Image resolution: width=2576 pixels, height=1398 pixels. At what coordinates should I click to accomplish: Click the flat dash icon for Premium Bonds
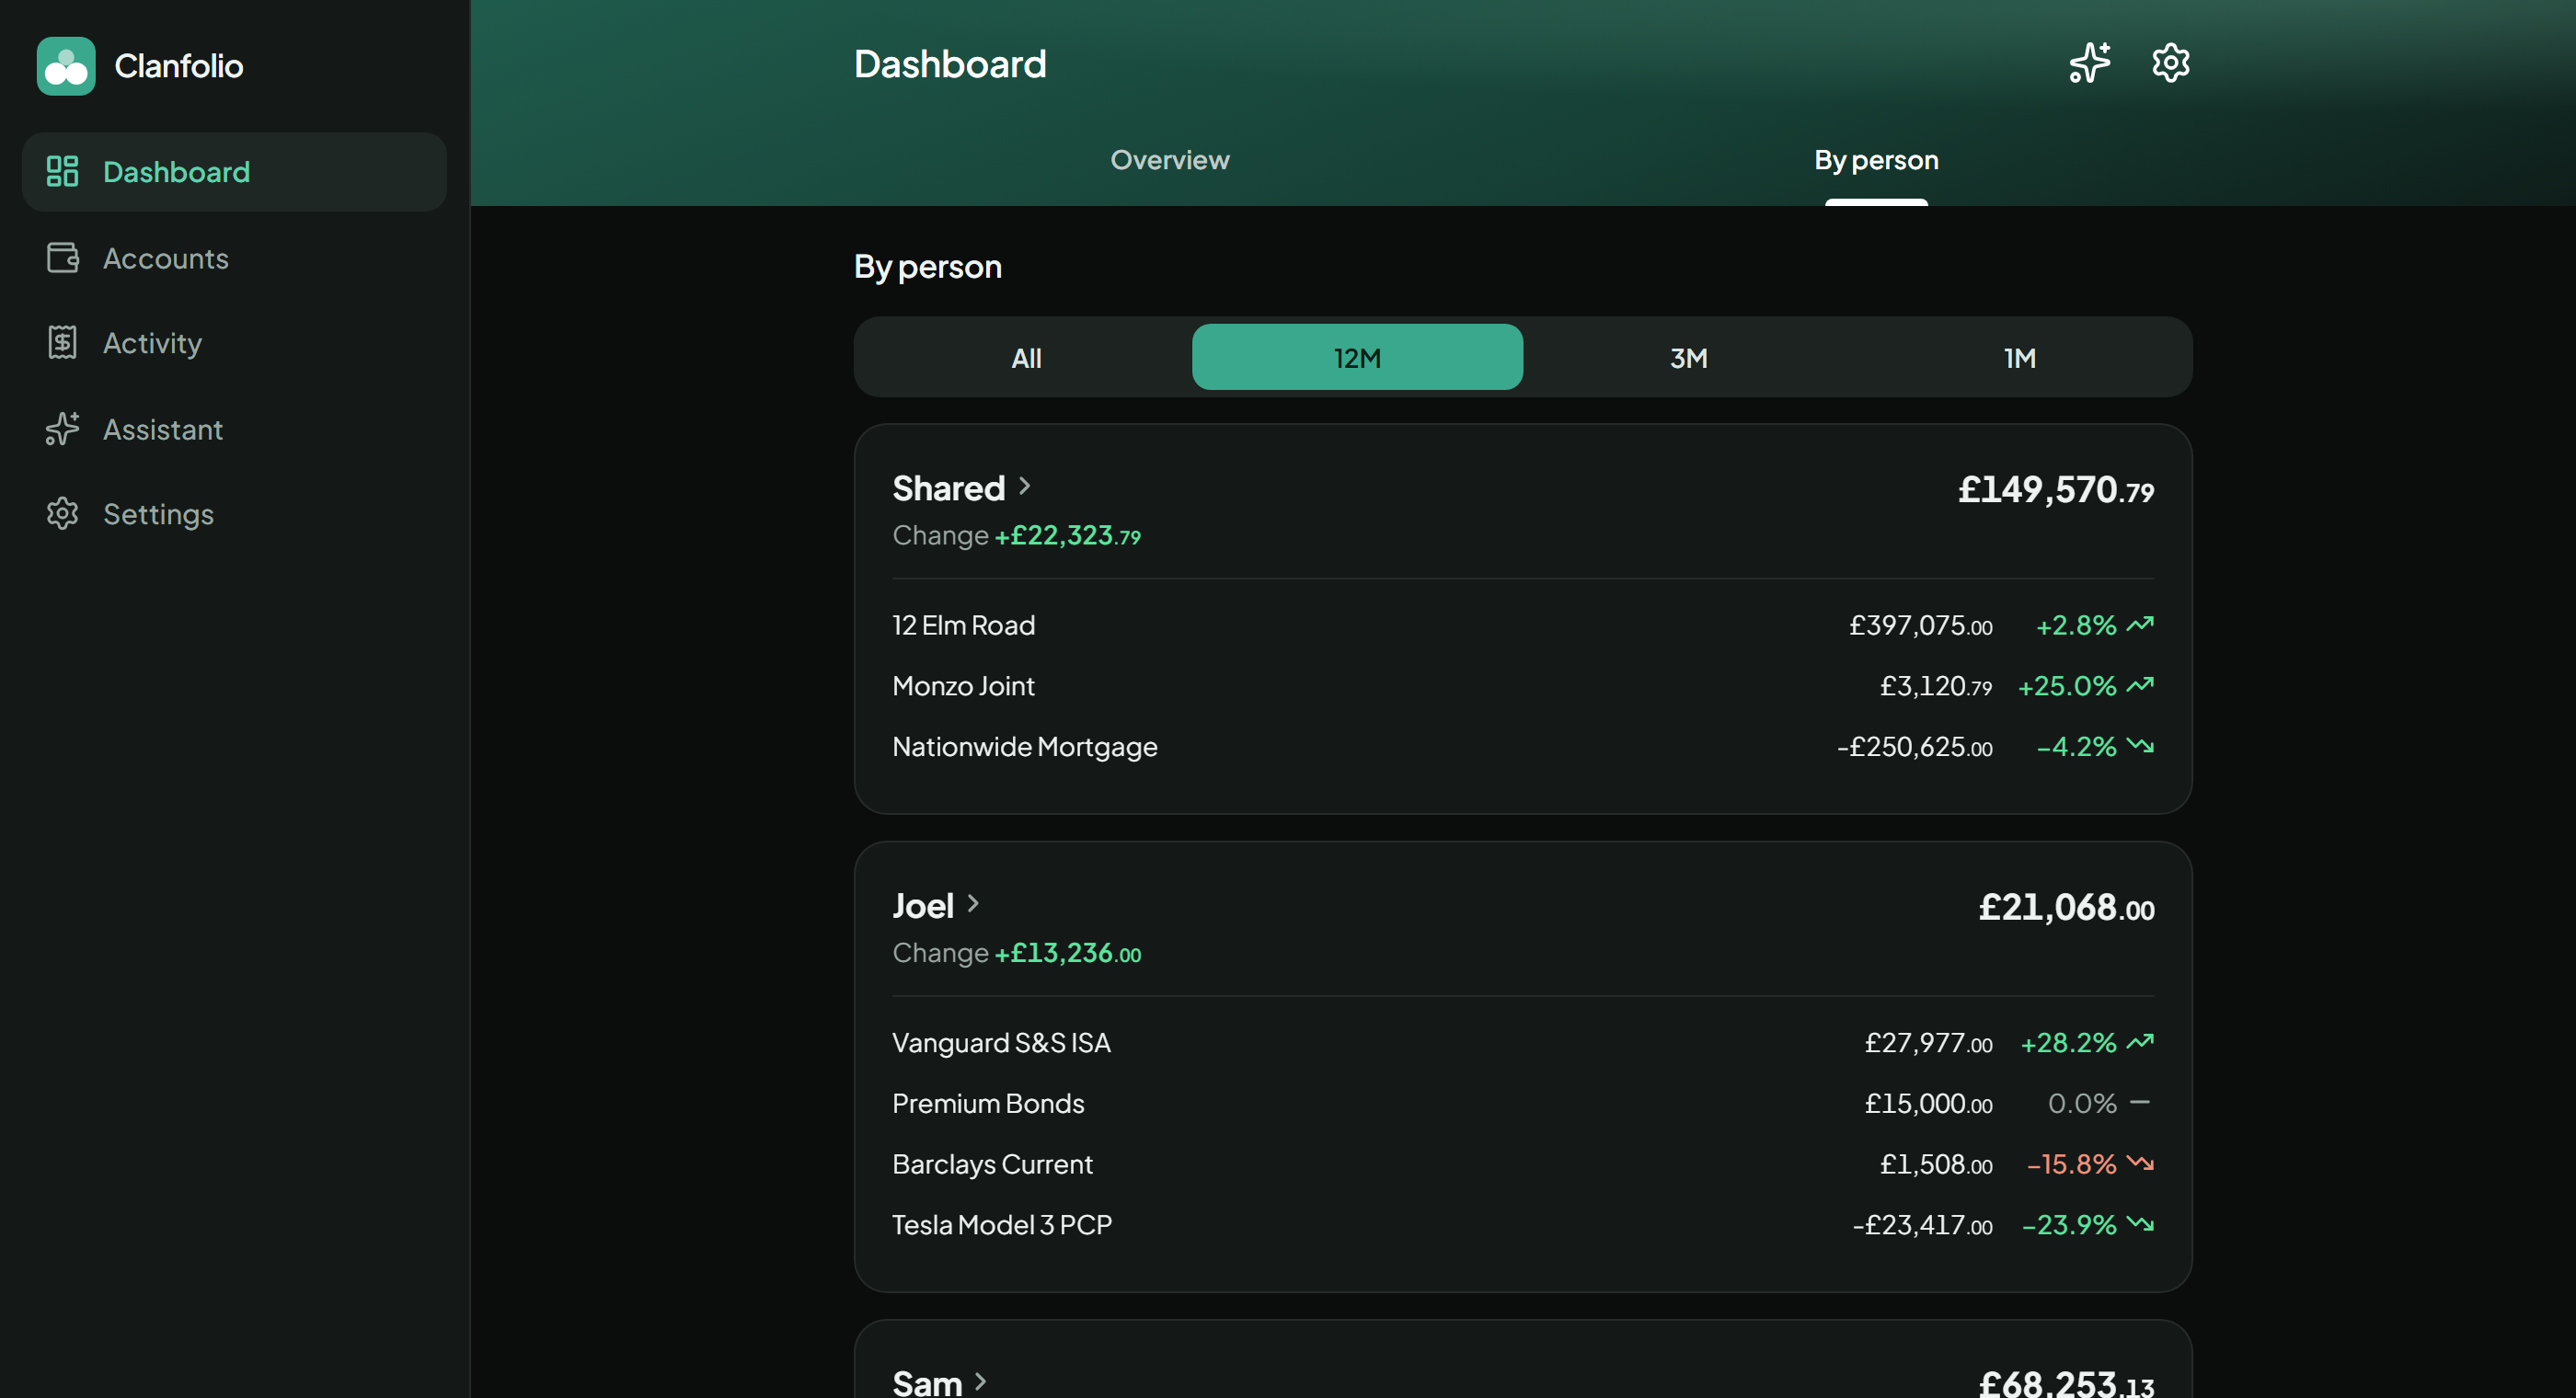[x=2140, y=1103]
